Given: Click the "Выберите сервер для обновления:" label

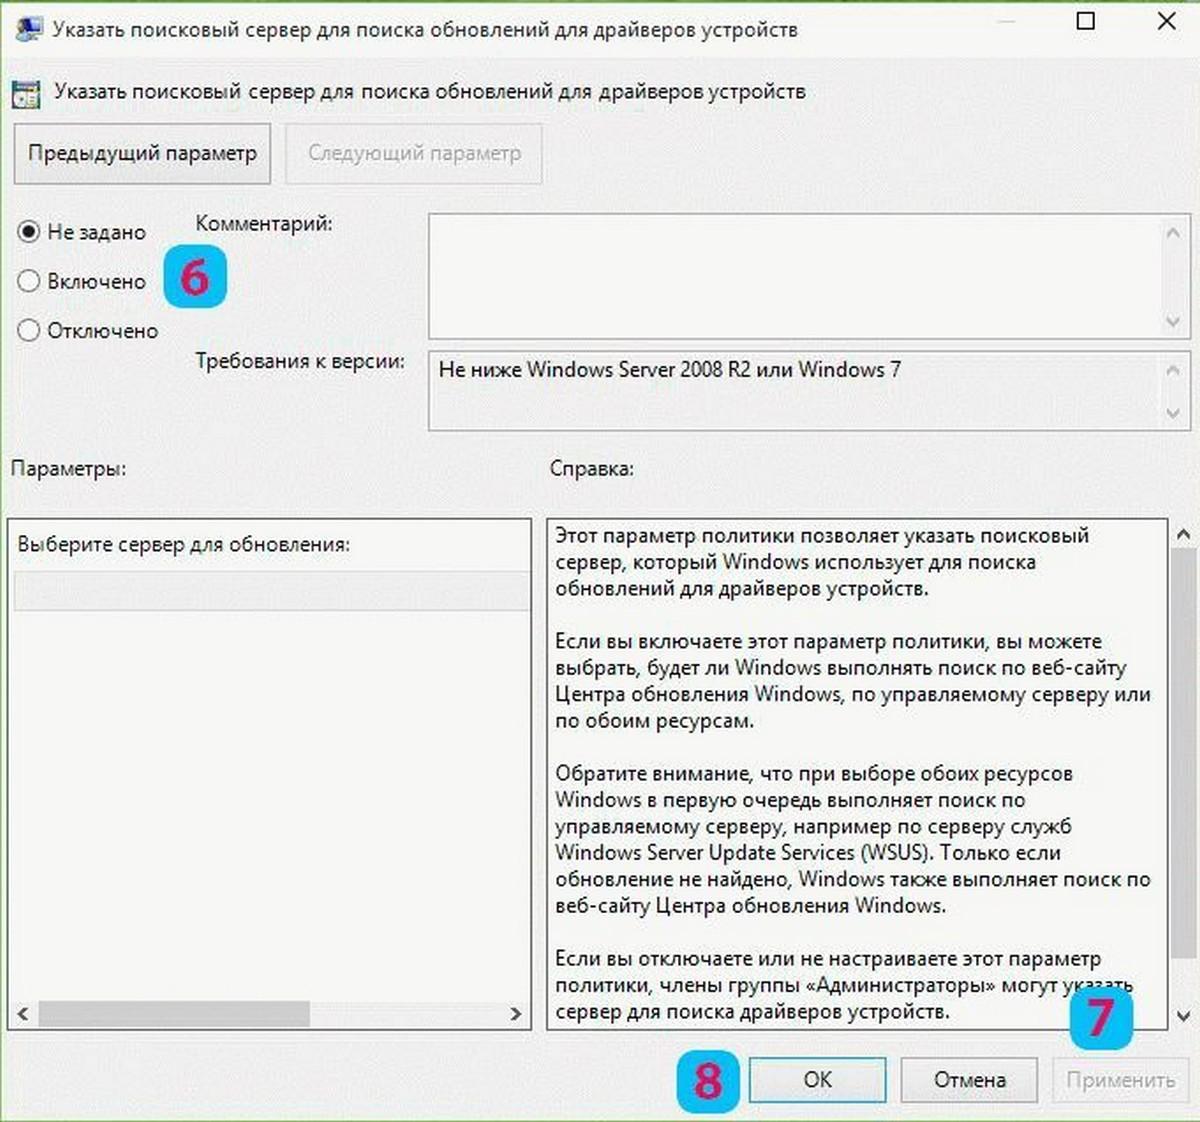Looking at the screenshot, I should [x=184, y=545].
